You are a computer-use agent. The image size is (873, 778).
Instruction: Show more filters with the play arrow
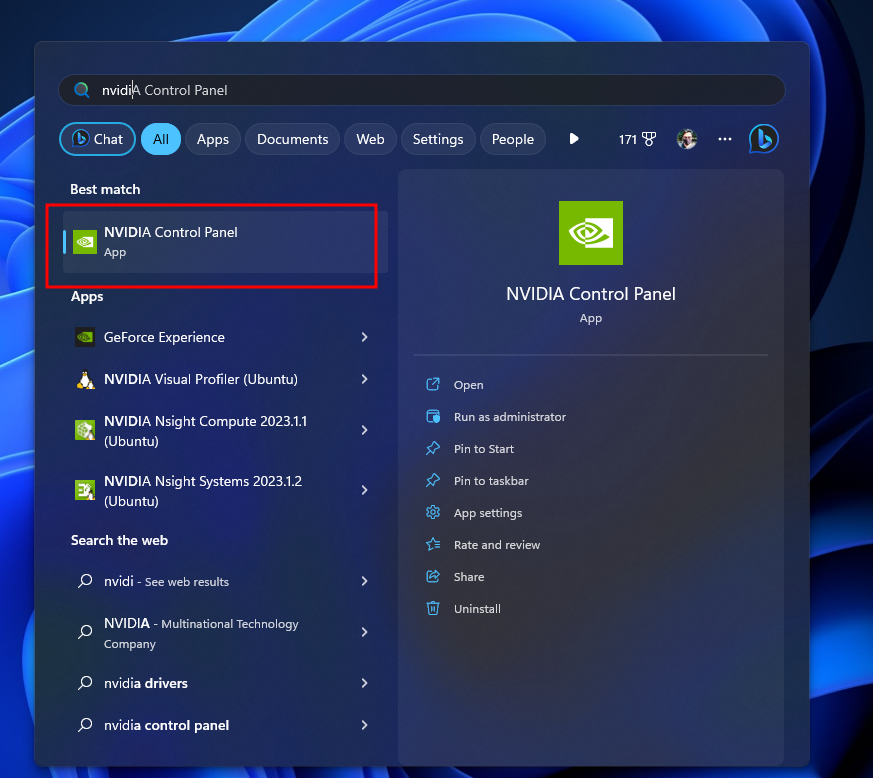click(x=573, y=138)
